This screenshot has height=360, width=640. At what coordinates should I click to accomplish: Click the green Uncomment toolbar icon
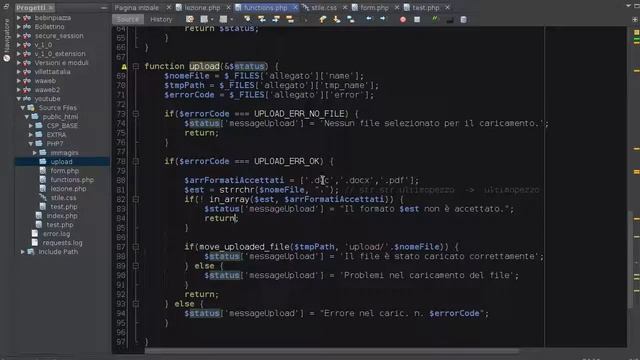point(435,19)
